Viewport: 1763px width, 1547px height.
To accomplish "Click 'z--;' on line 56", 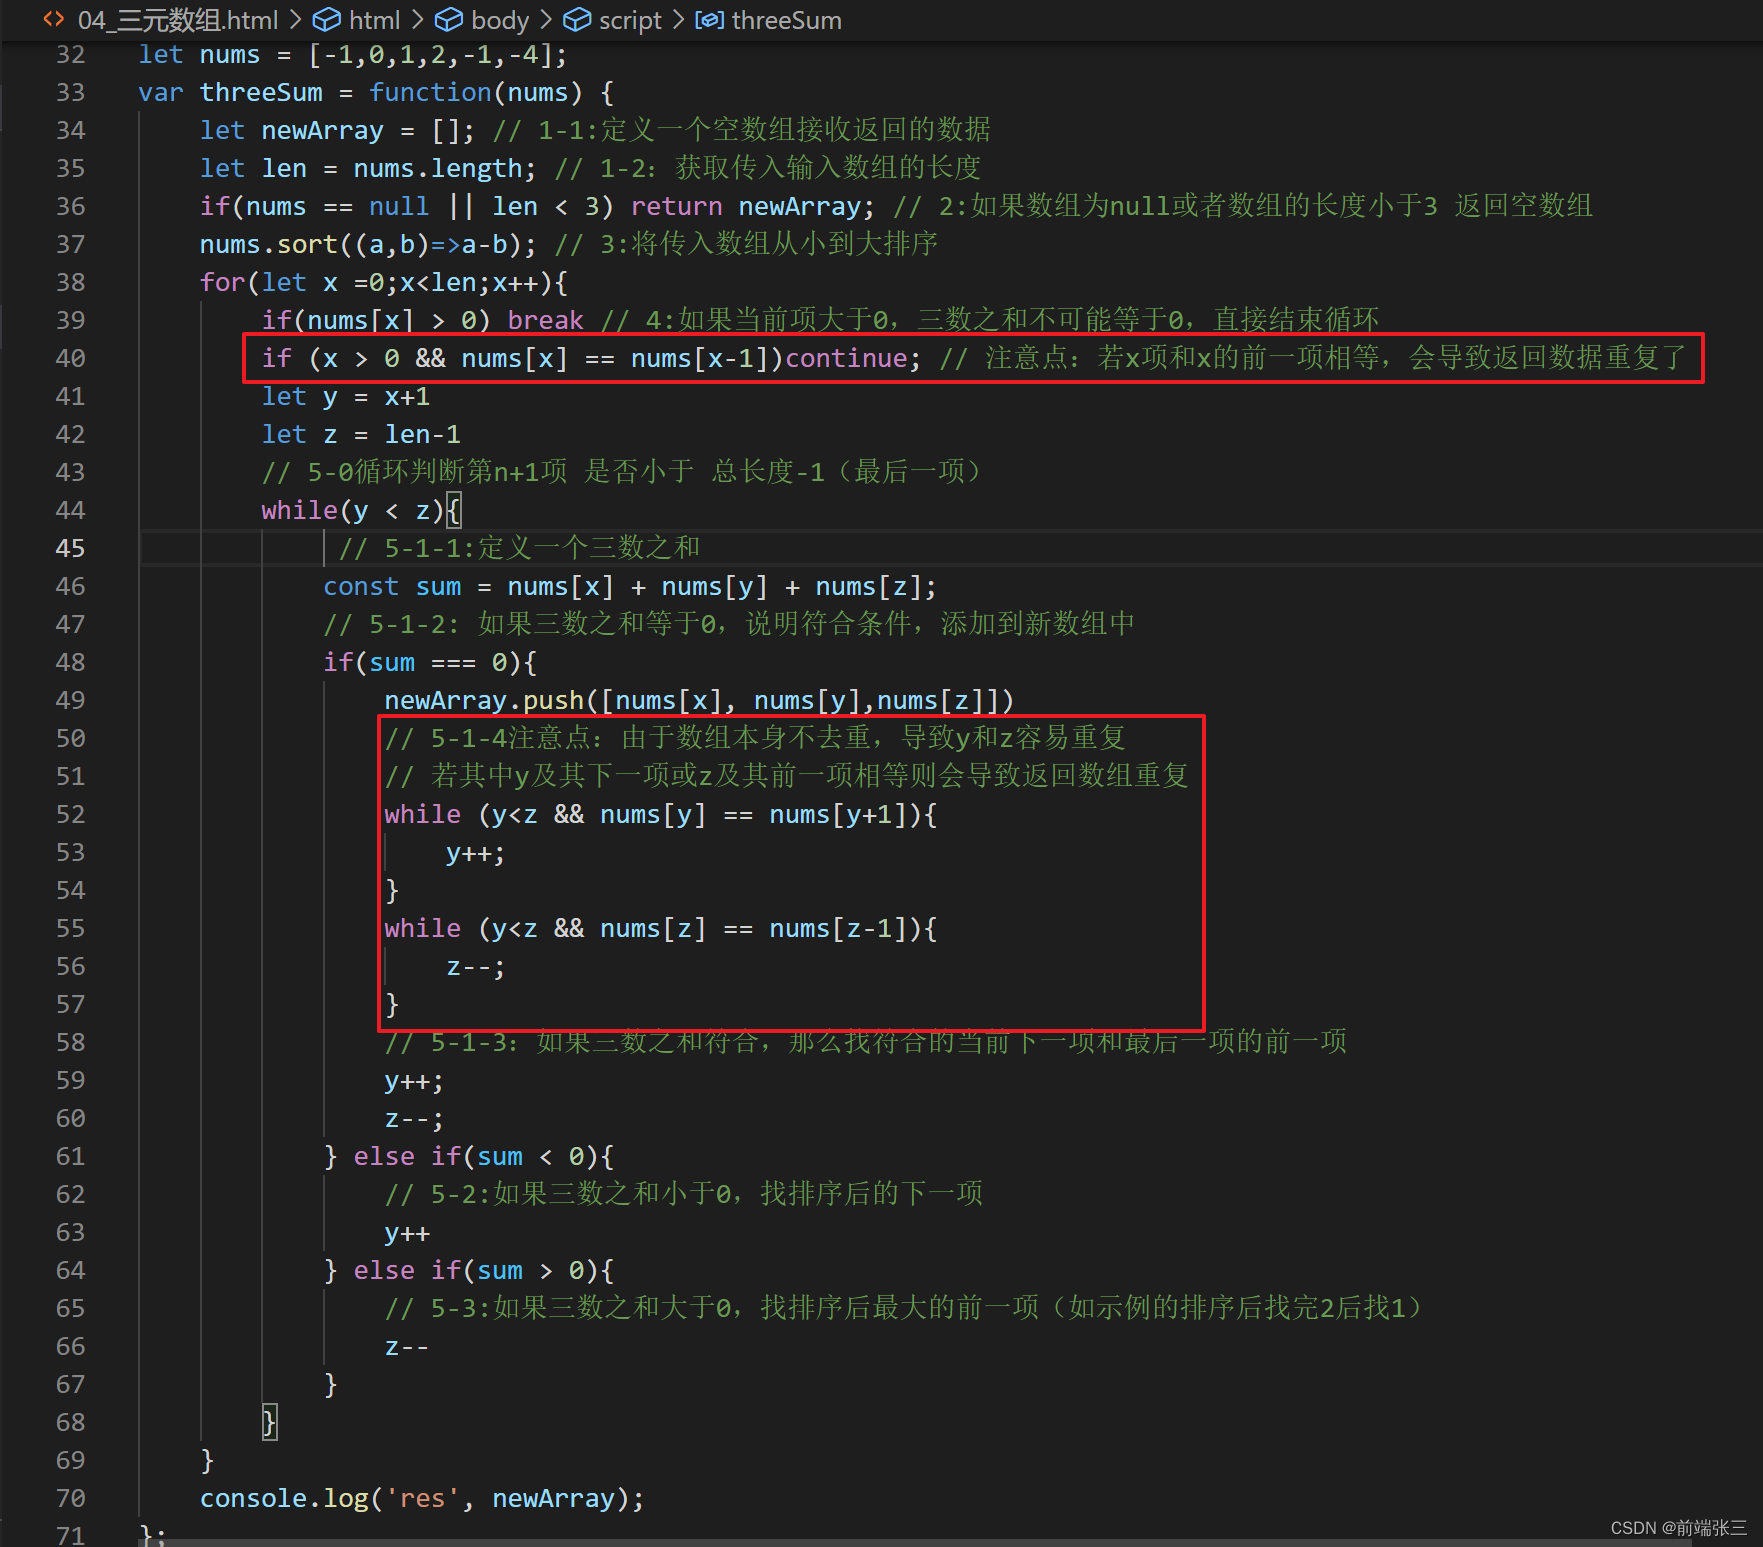I will coord(476,966).
